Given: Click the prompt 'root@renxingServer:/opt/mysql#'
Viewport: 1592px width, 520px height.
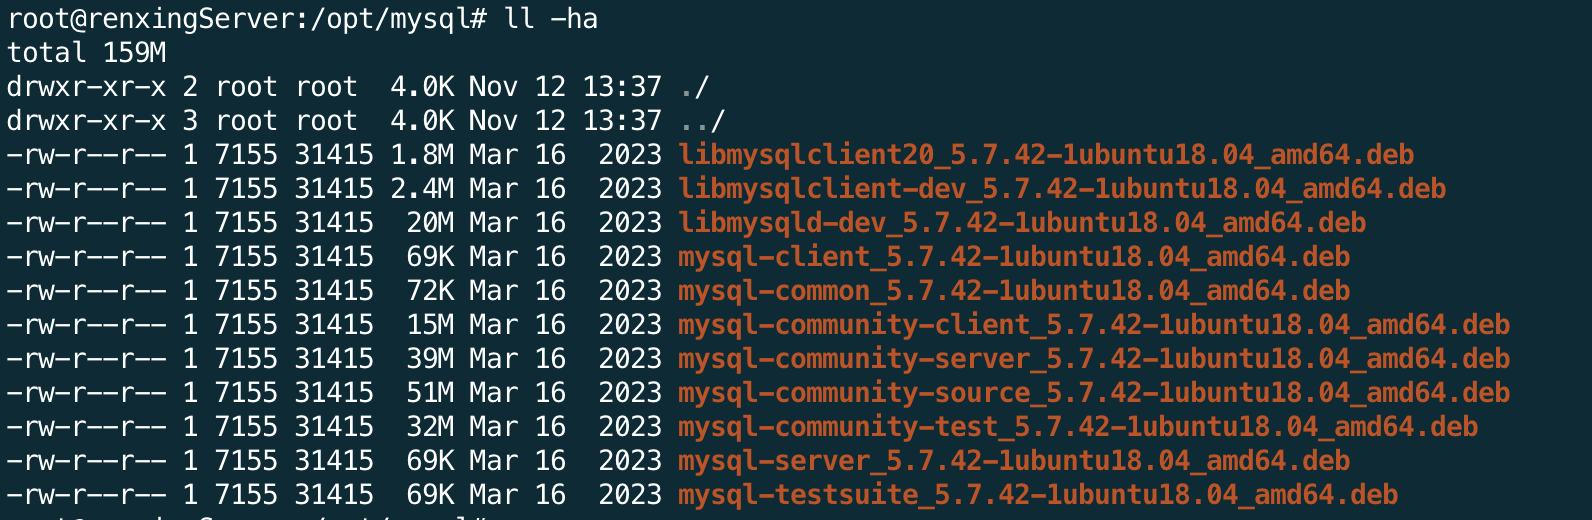Looking at the screenshot, I should 246,19.
